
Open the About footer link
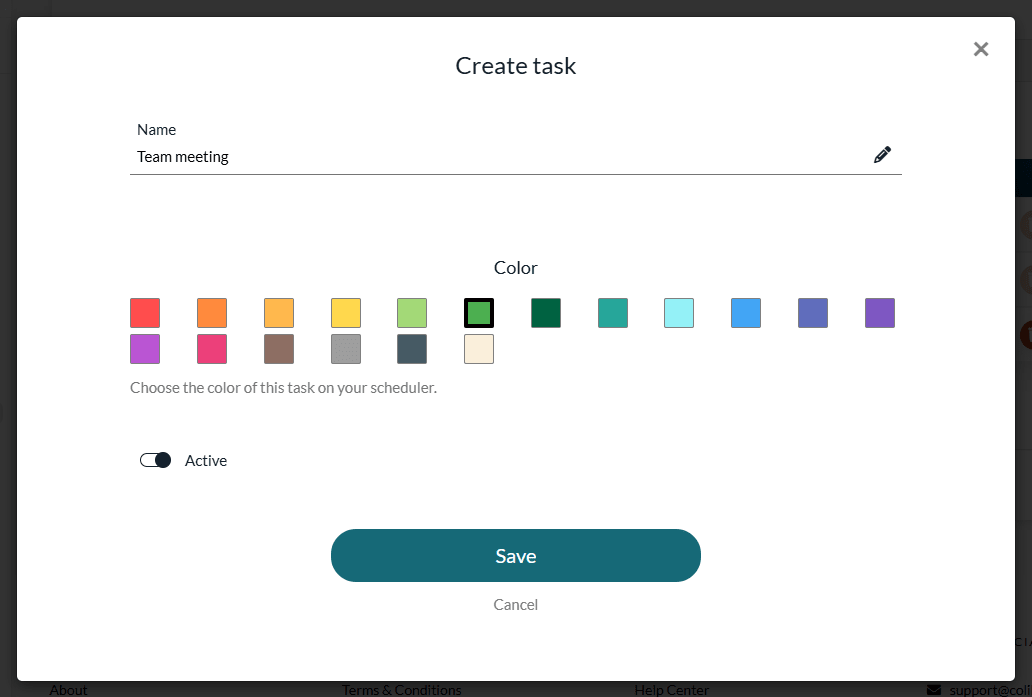tap(68, 690)
